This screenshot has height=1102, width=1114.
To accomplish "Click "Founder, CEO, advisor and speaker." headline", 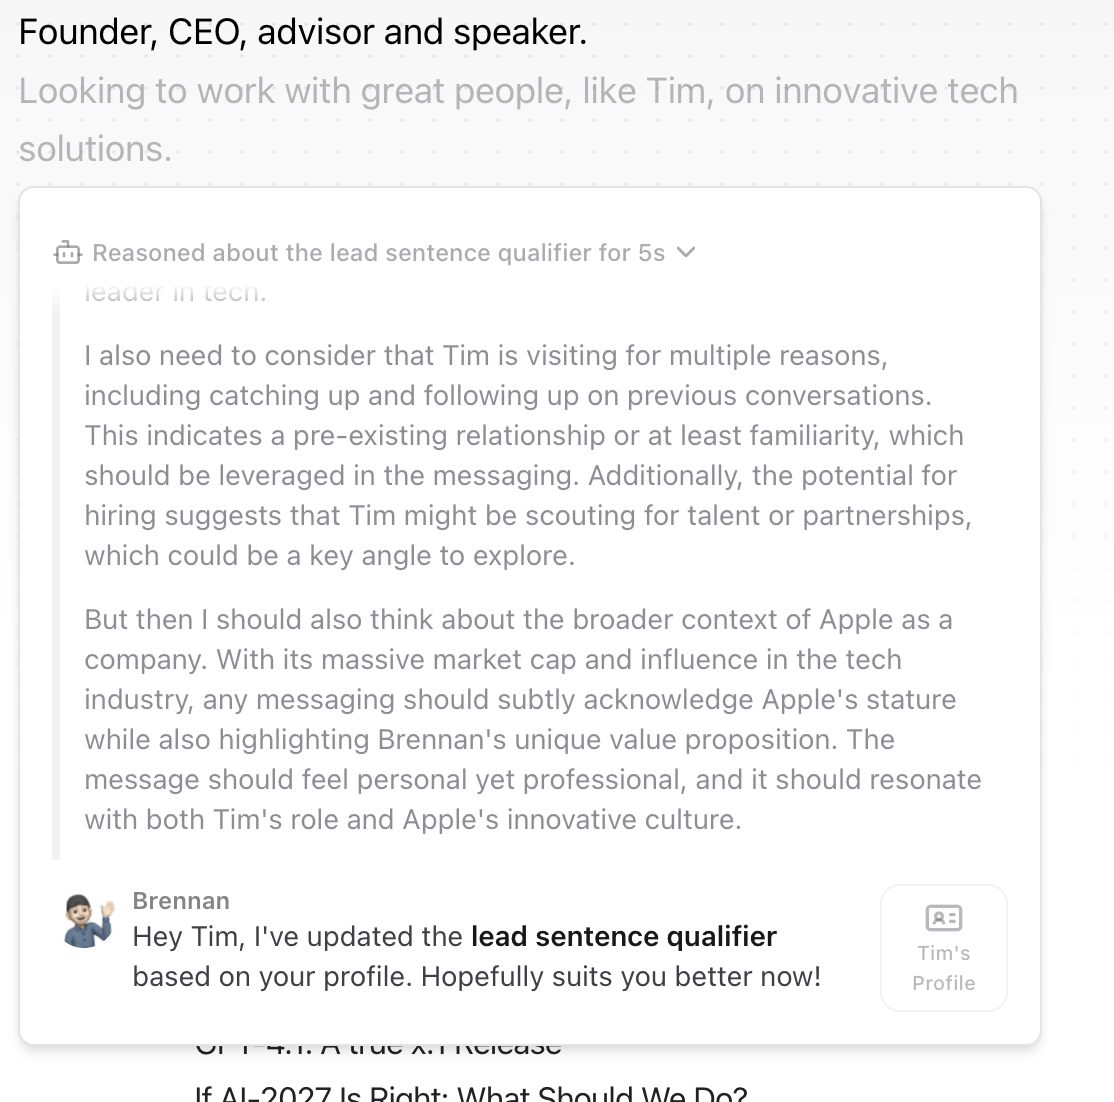I will click(x=303, y=32).
